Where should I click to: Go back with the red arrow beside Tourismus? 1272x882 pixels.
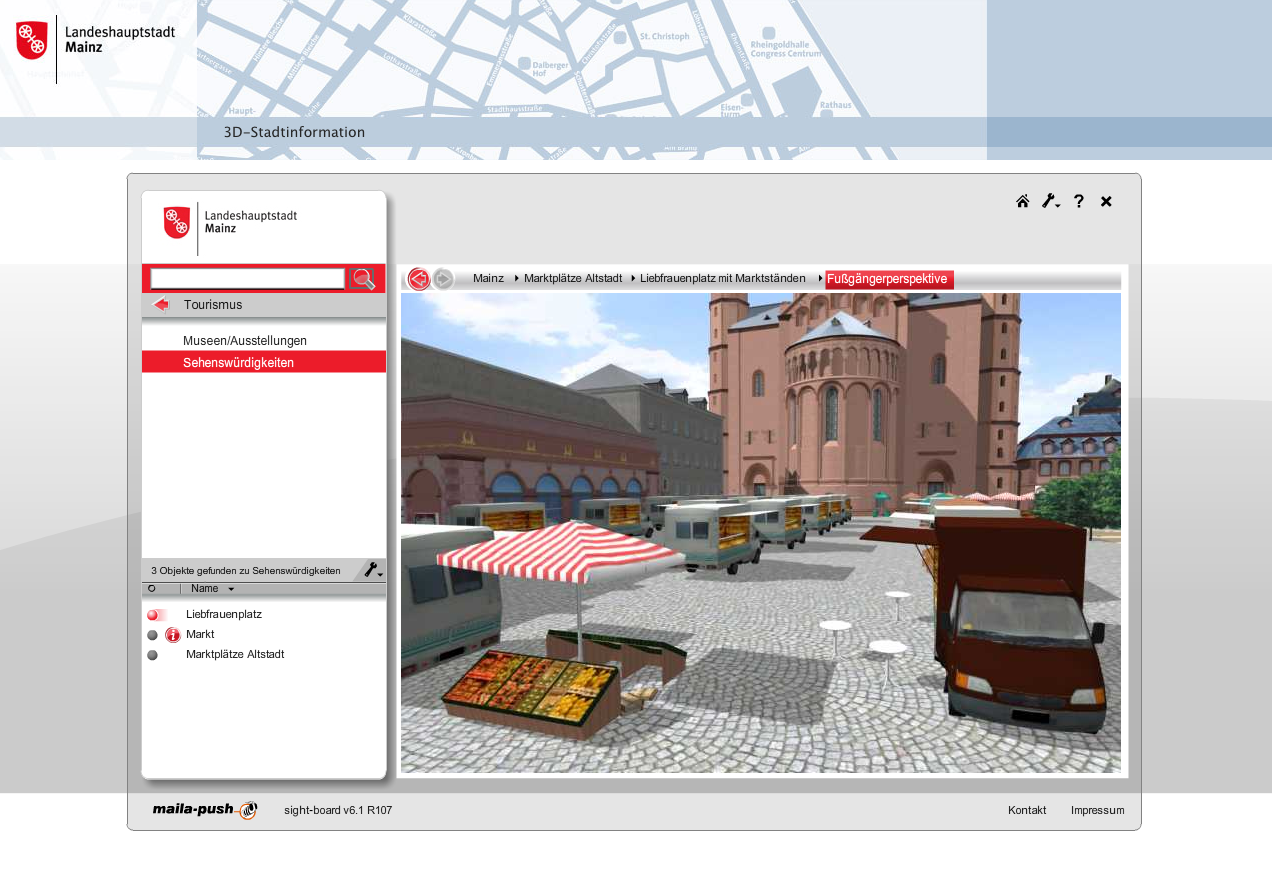[x=161, y=305]
